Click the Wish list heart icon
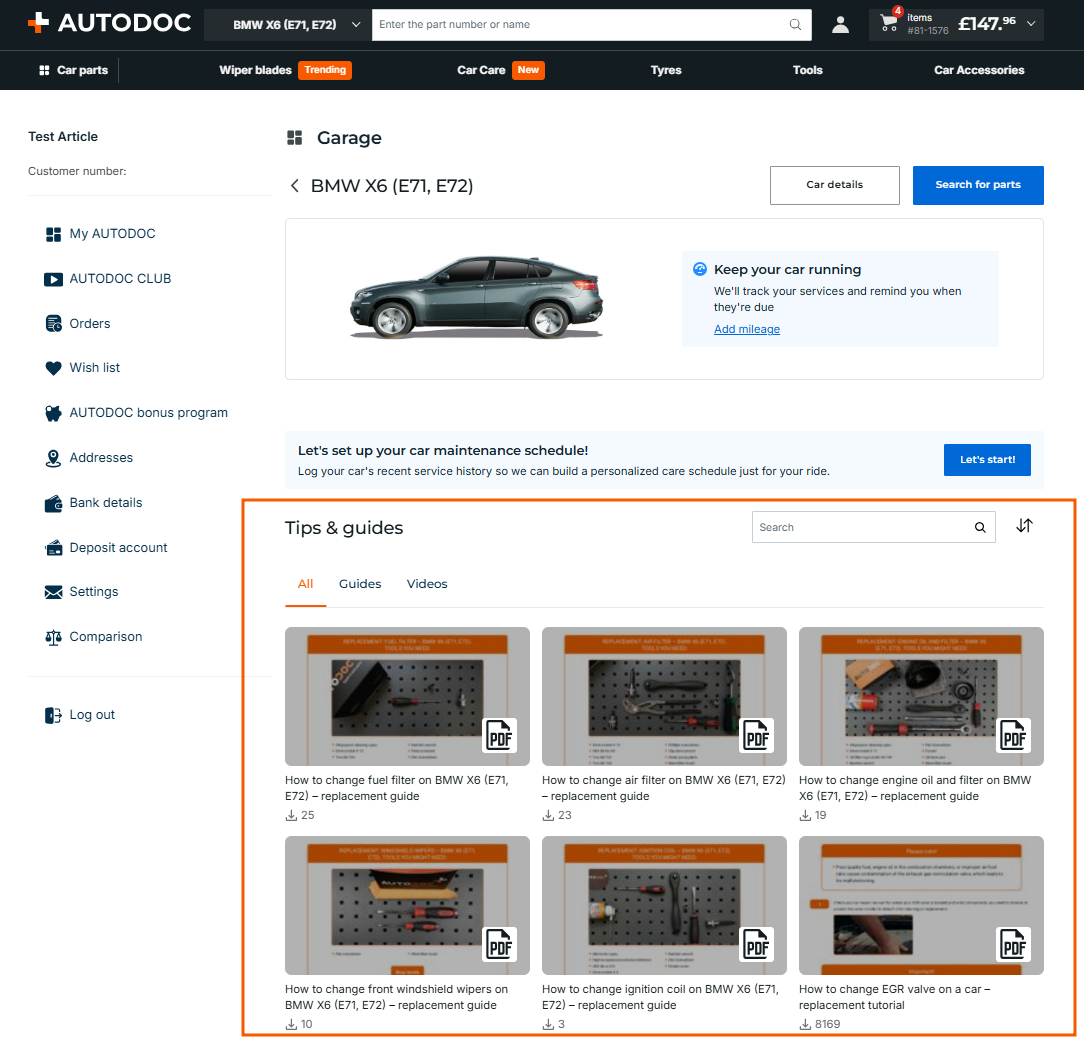This screenshot has width=1084, height=1040. 53,368
